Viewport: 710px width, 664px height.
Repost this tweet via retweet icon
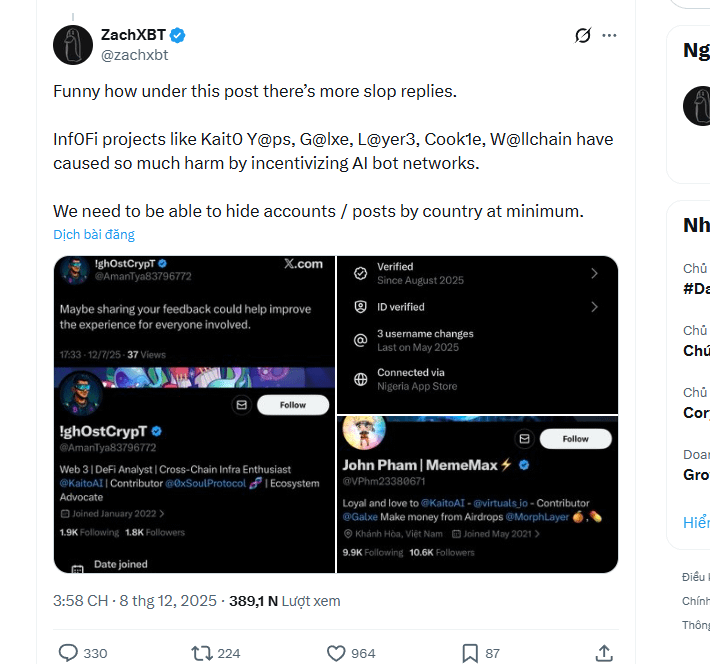click(x=202, y=653)
